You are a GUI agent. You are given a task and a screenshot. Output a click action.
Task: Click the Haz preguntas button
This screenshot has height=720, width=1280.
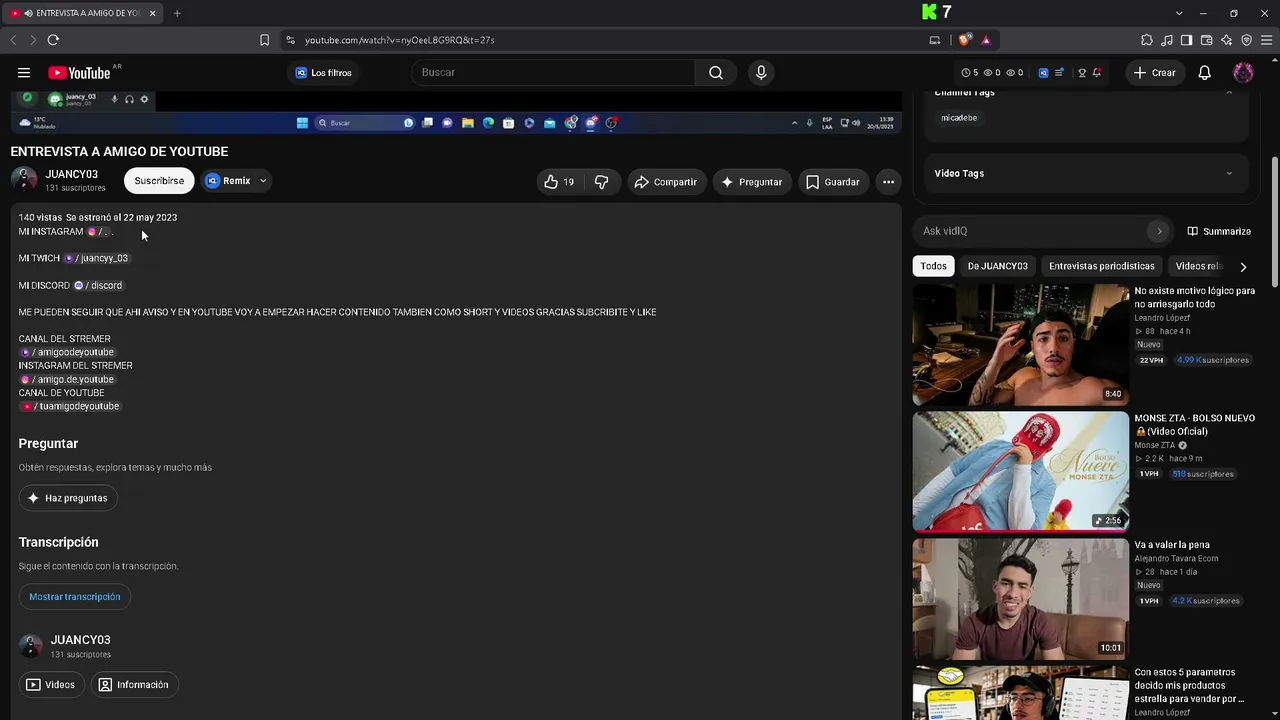tap(68, 498)
